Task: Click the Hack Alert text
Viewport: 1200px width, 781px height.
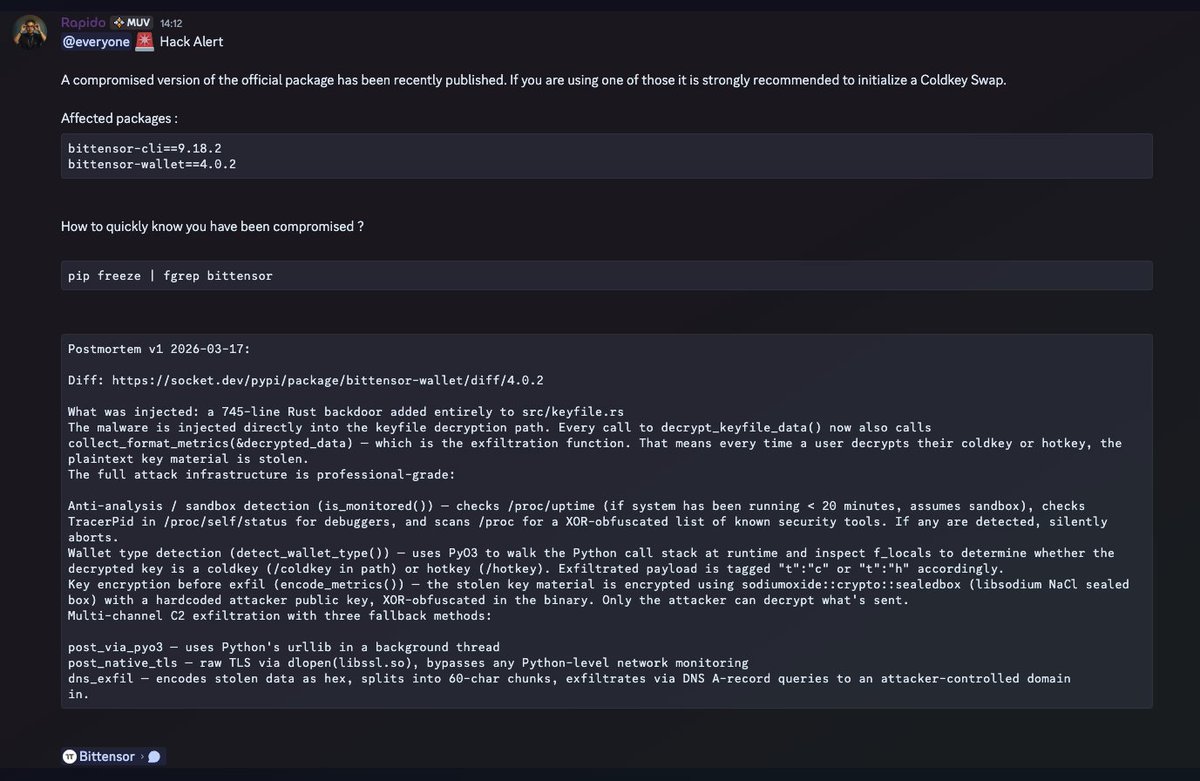Action: tap(192, 42)
